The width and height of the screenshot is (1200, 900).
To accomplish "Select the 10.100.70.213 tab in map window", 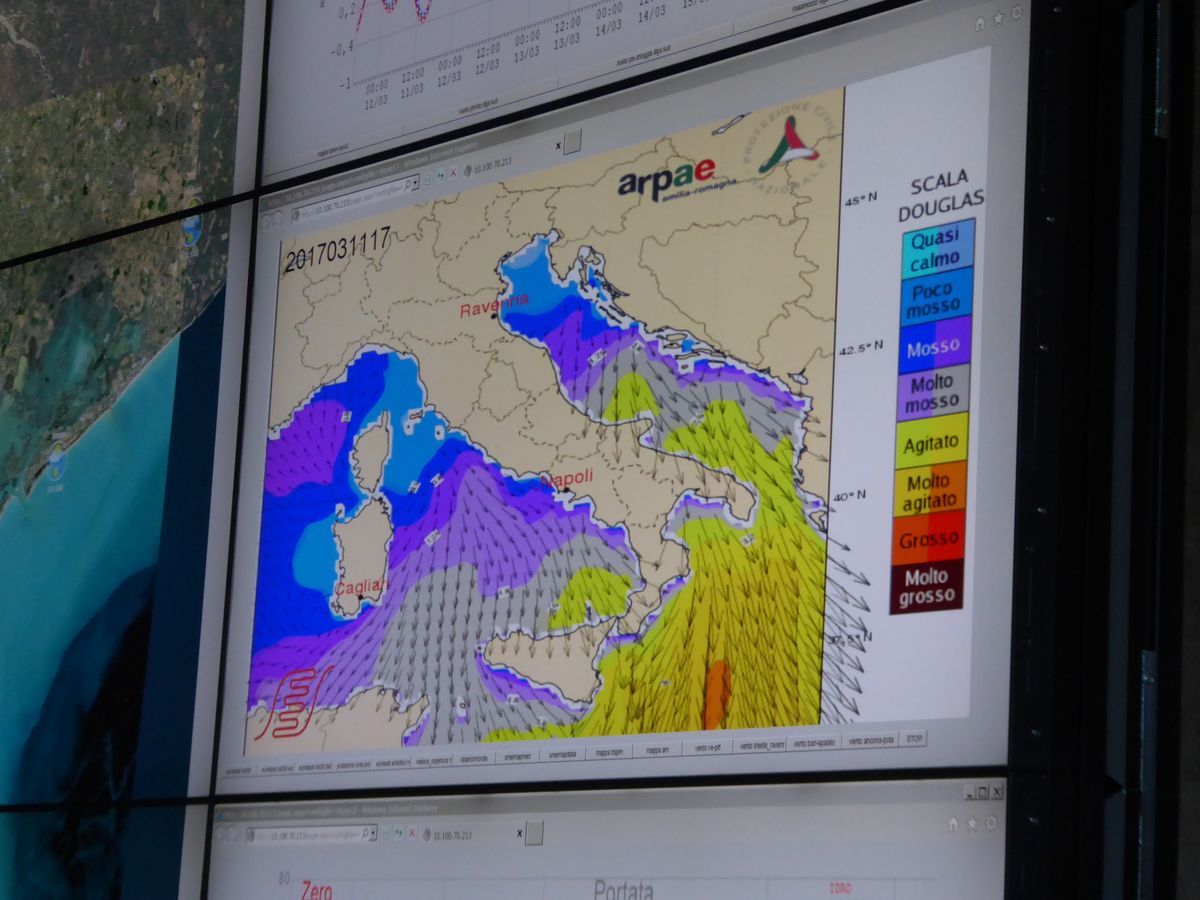I will (x=488, y=168).
